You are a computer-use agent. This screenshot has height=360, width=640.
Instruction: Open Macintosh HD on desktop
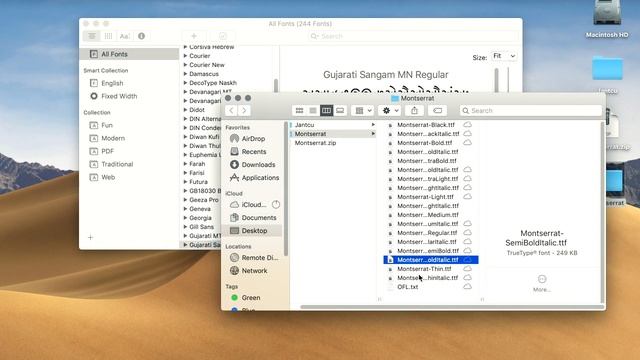point(607,19)
